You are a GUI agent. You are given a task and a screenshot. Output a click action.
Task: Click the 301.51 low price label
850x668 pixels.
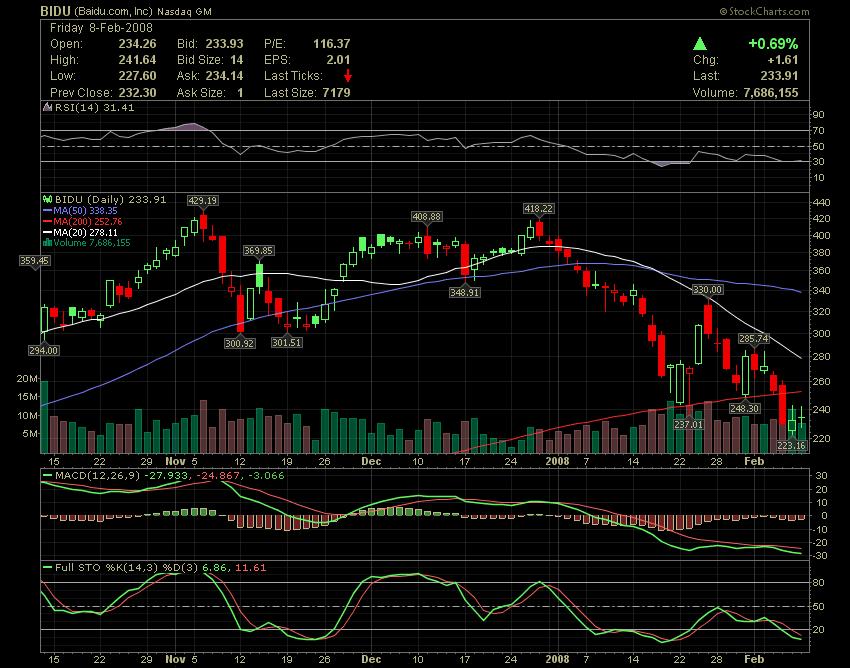pos(287,343)
